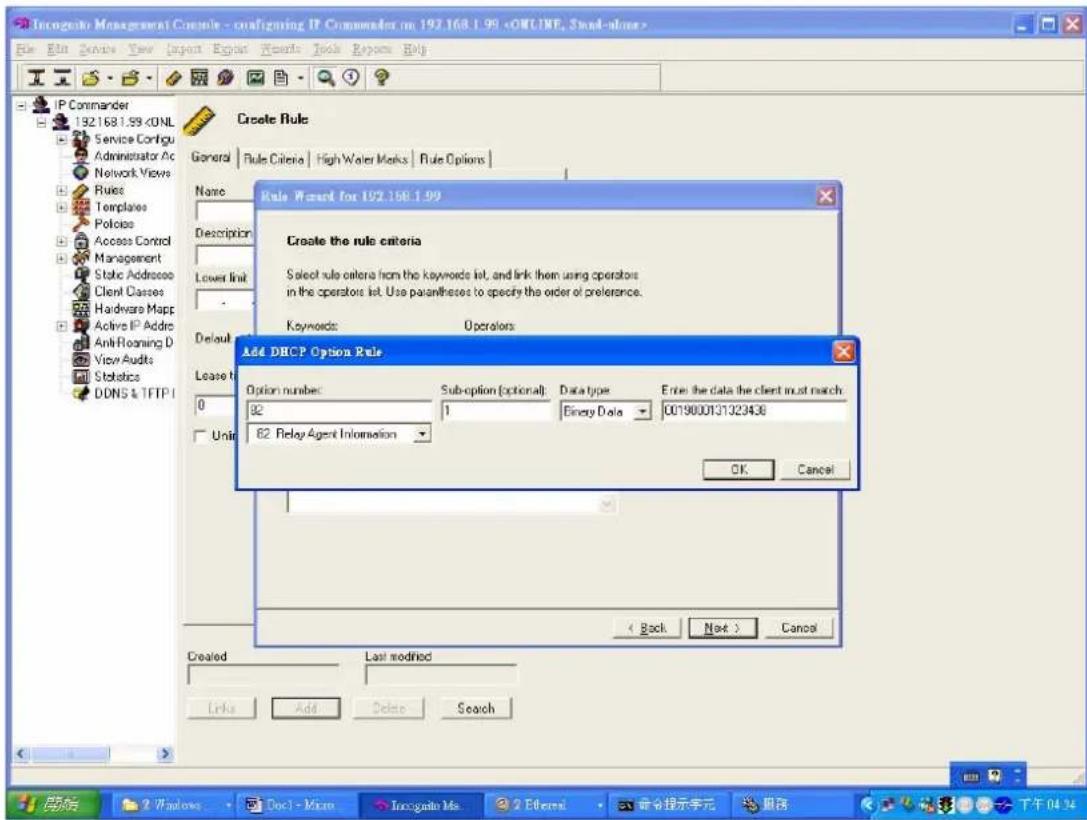Select Network Views tree node
This screenshot has width=1087, height=820.
tap(132, 173)
